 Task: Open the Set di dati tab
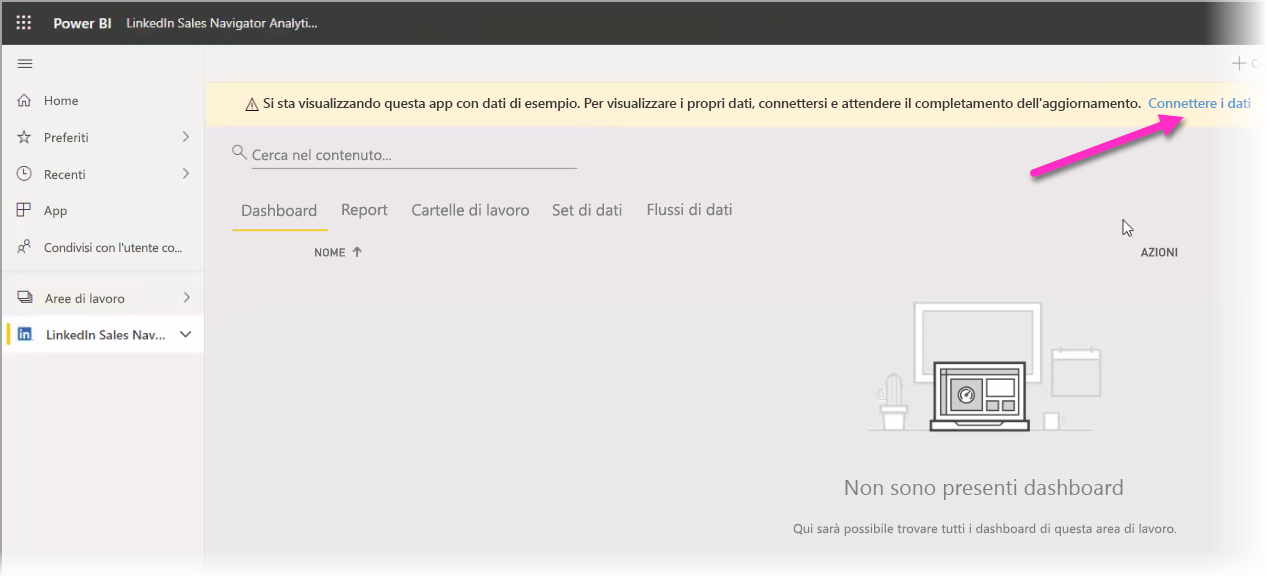pyautogui.click(x=587, y=210)
